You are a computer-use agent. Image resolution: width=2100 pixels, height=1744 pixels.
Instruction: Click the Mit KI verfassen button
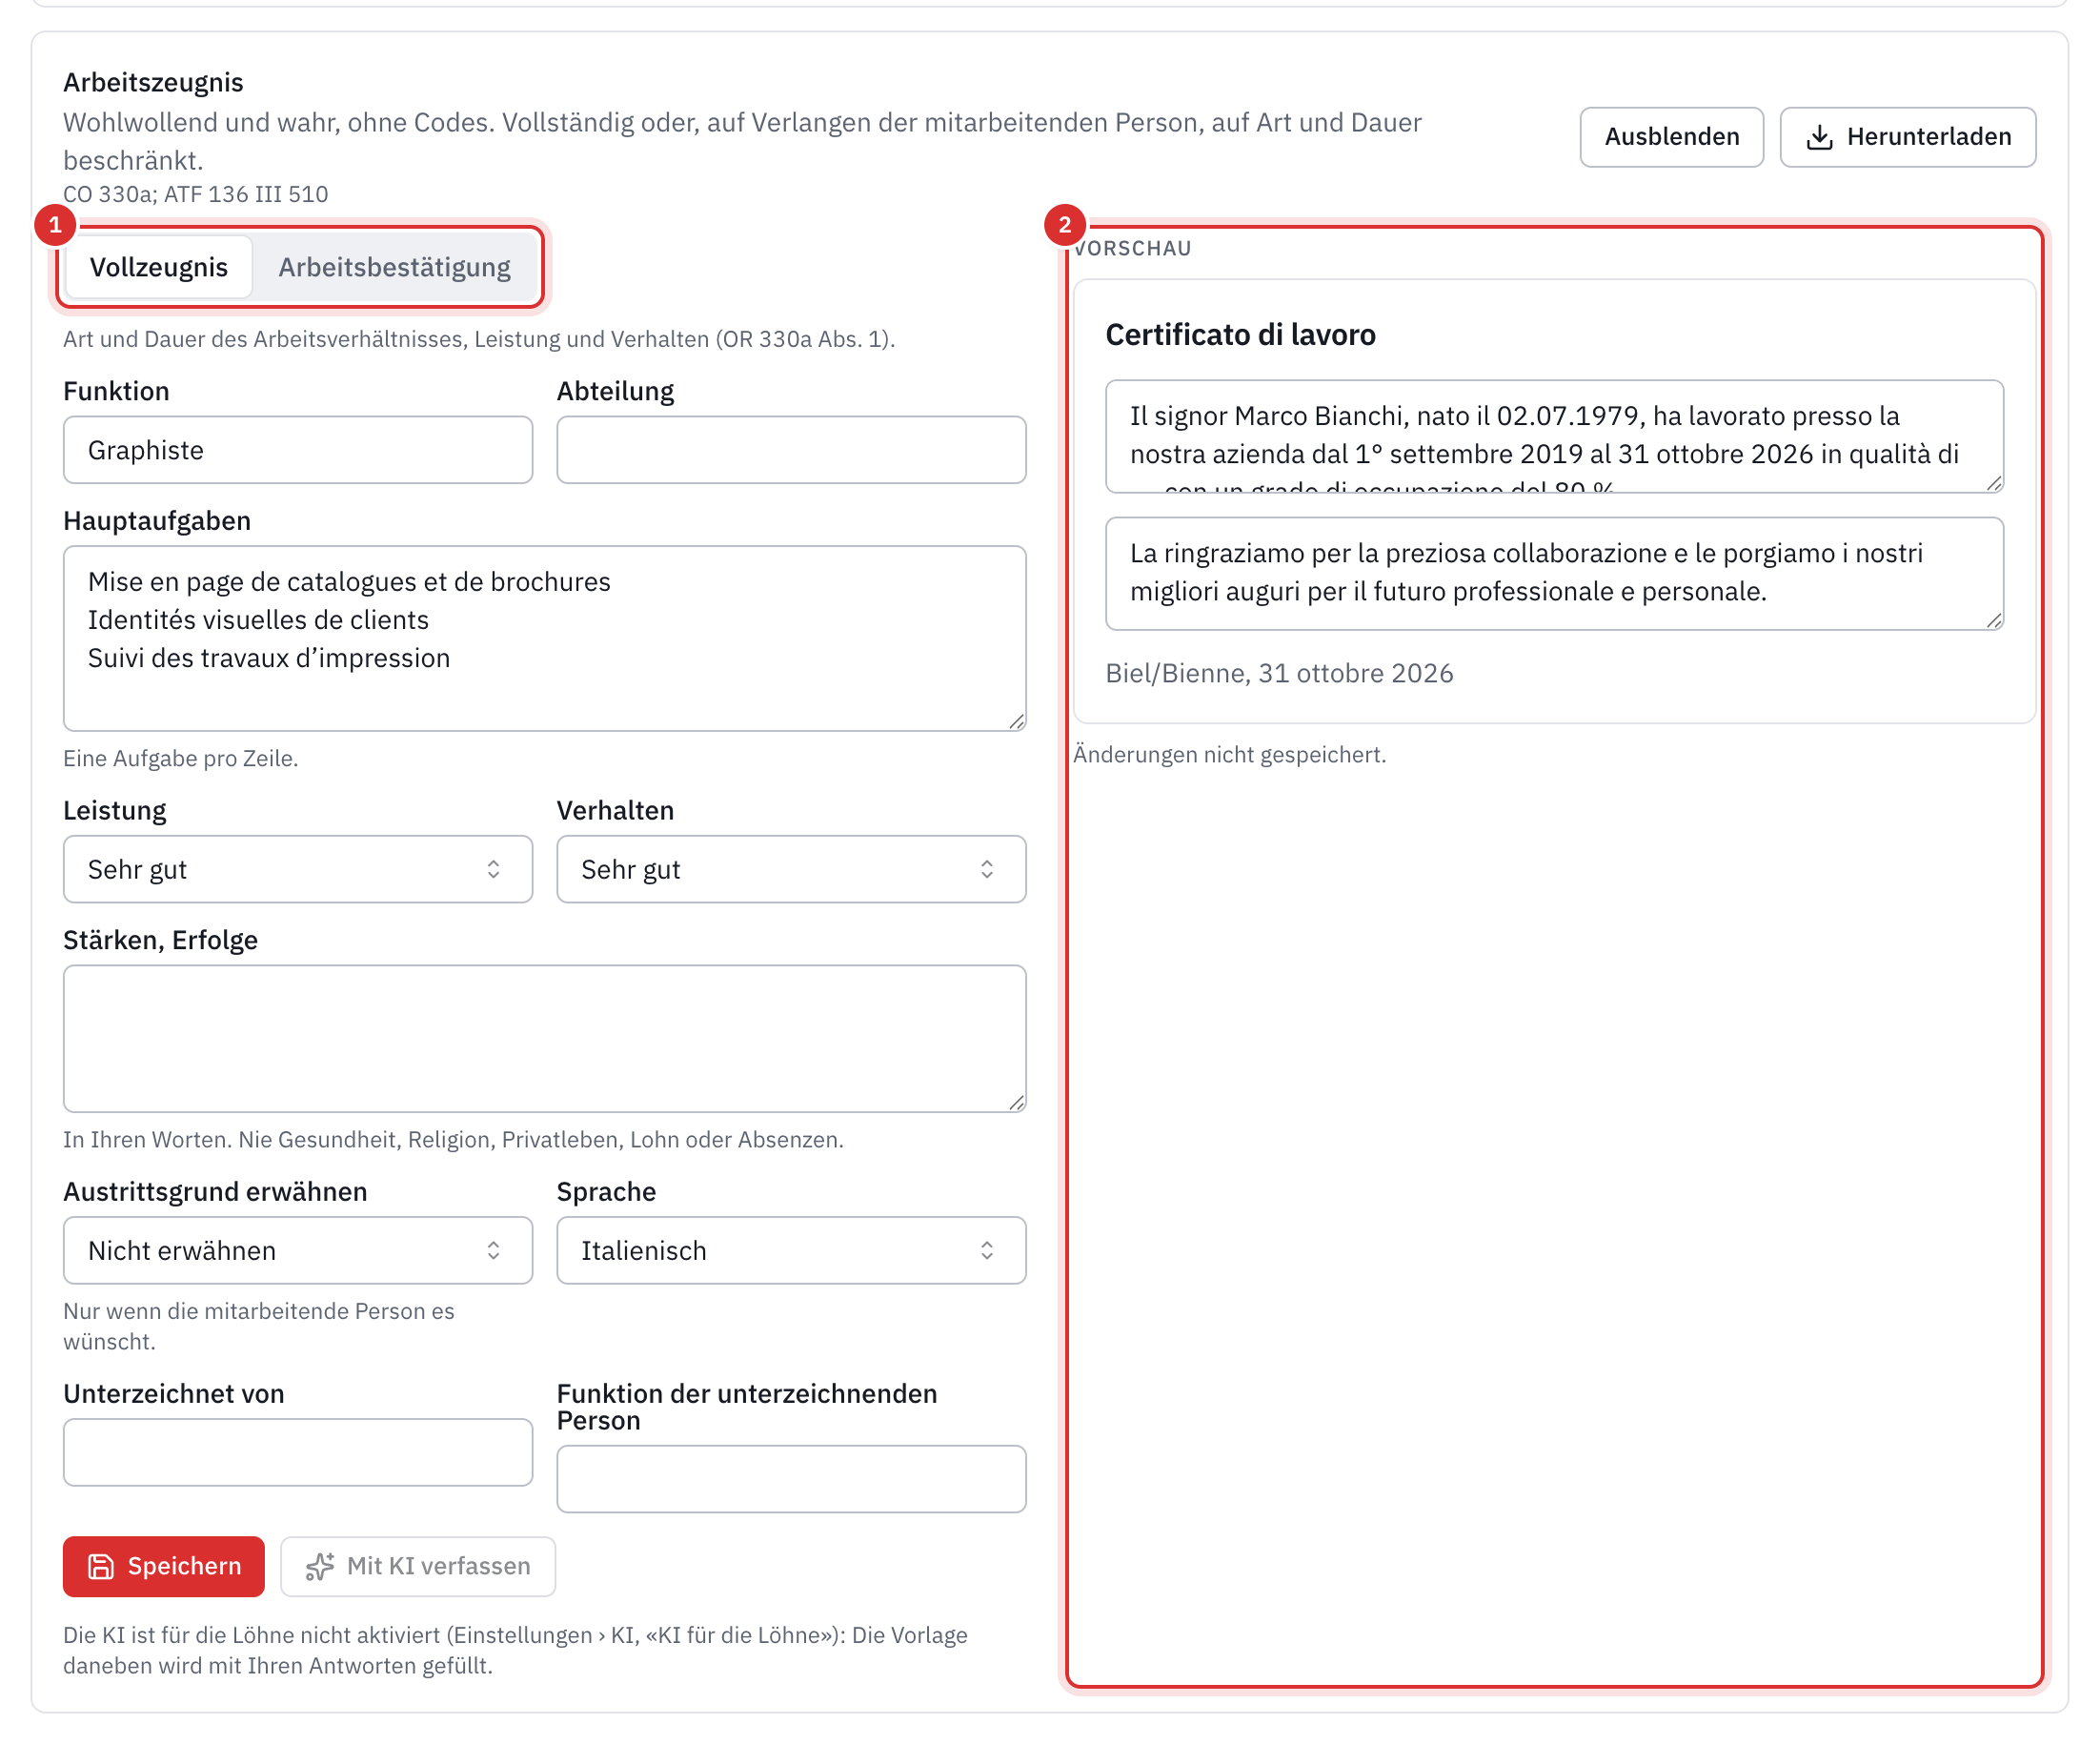pyautogui.click(x=418, y=1566)
